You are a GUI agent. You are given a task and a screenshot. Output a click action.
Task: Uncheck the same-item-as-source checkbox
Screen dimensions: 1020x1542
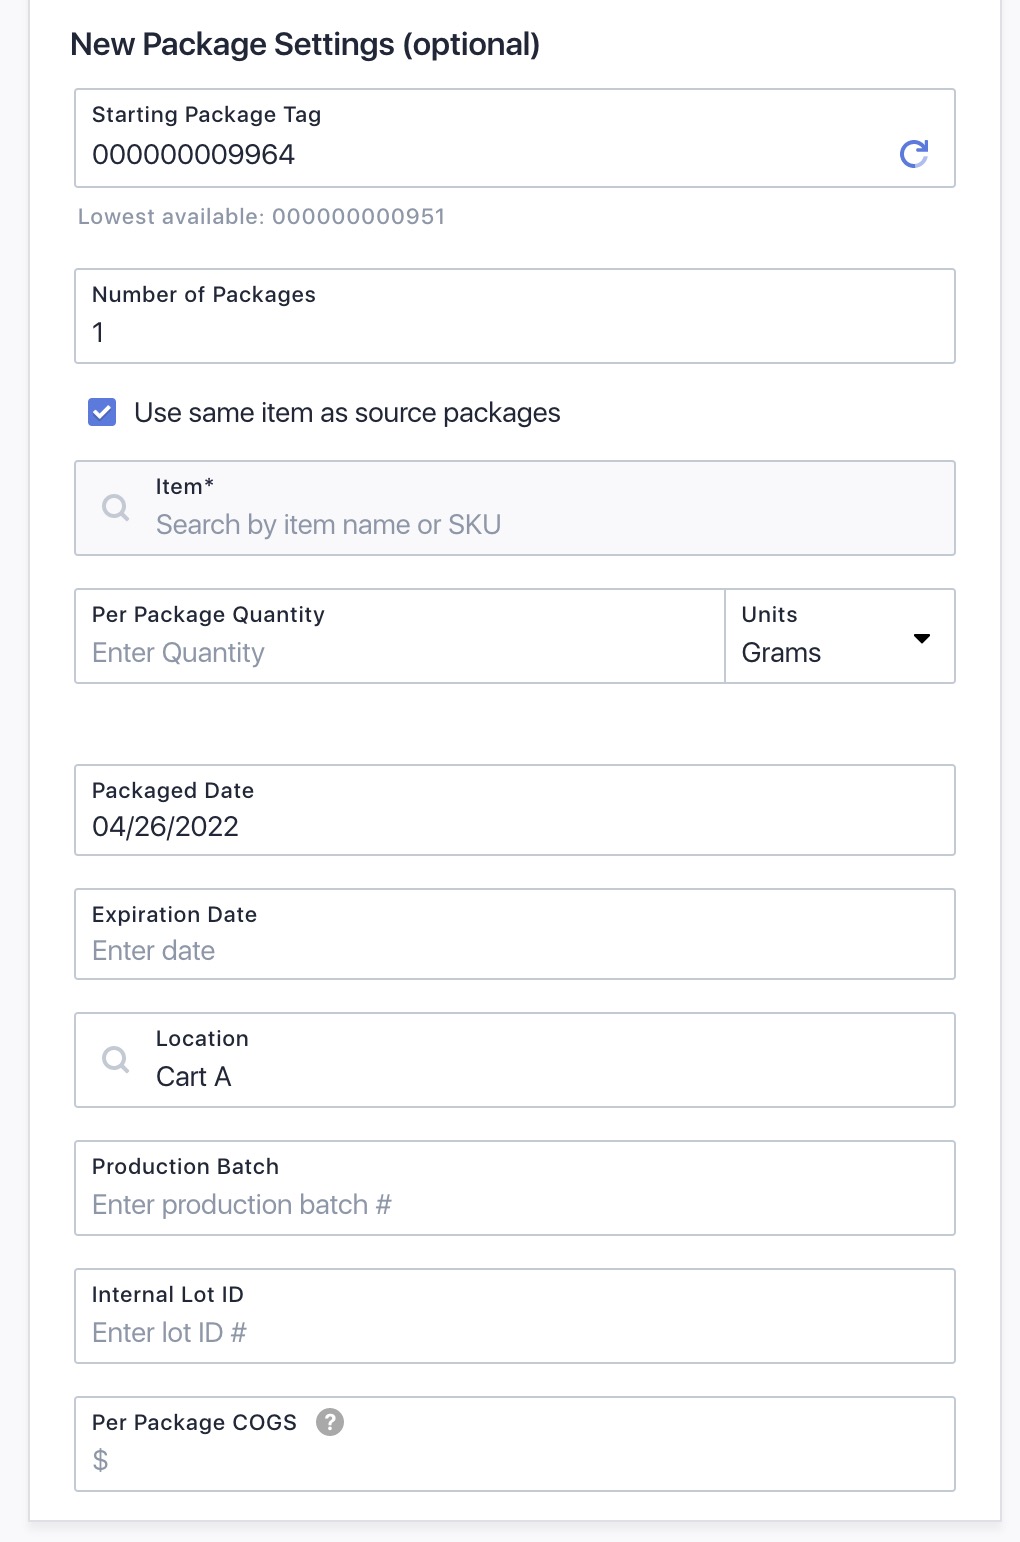point(102,412)
